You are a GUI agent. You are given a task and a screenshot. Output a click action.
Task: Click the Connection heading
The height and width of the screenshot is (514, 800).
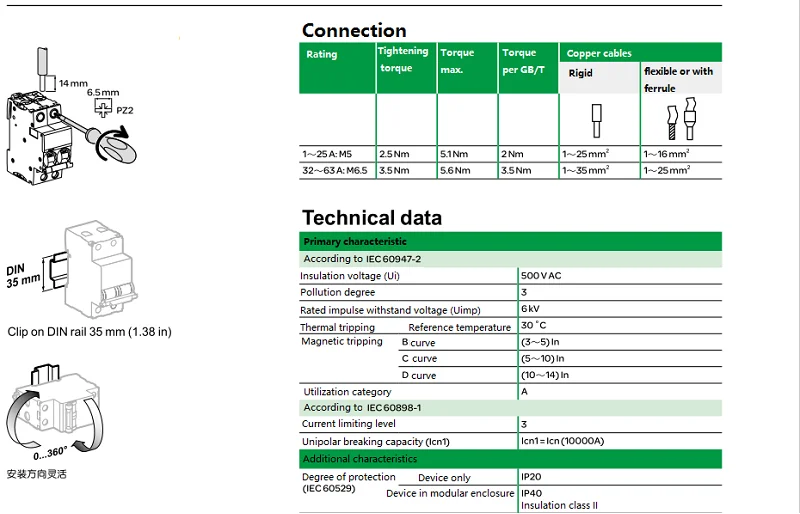(354, 31)
